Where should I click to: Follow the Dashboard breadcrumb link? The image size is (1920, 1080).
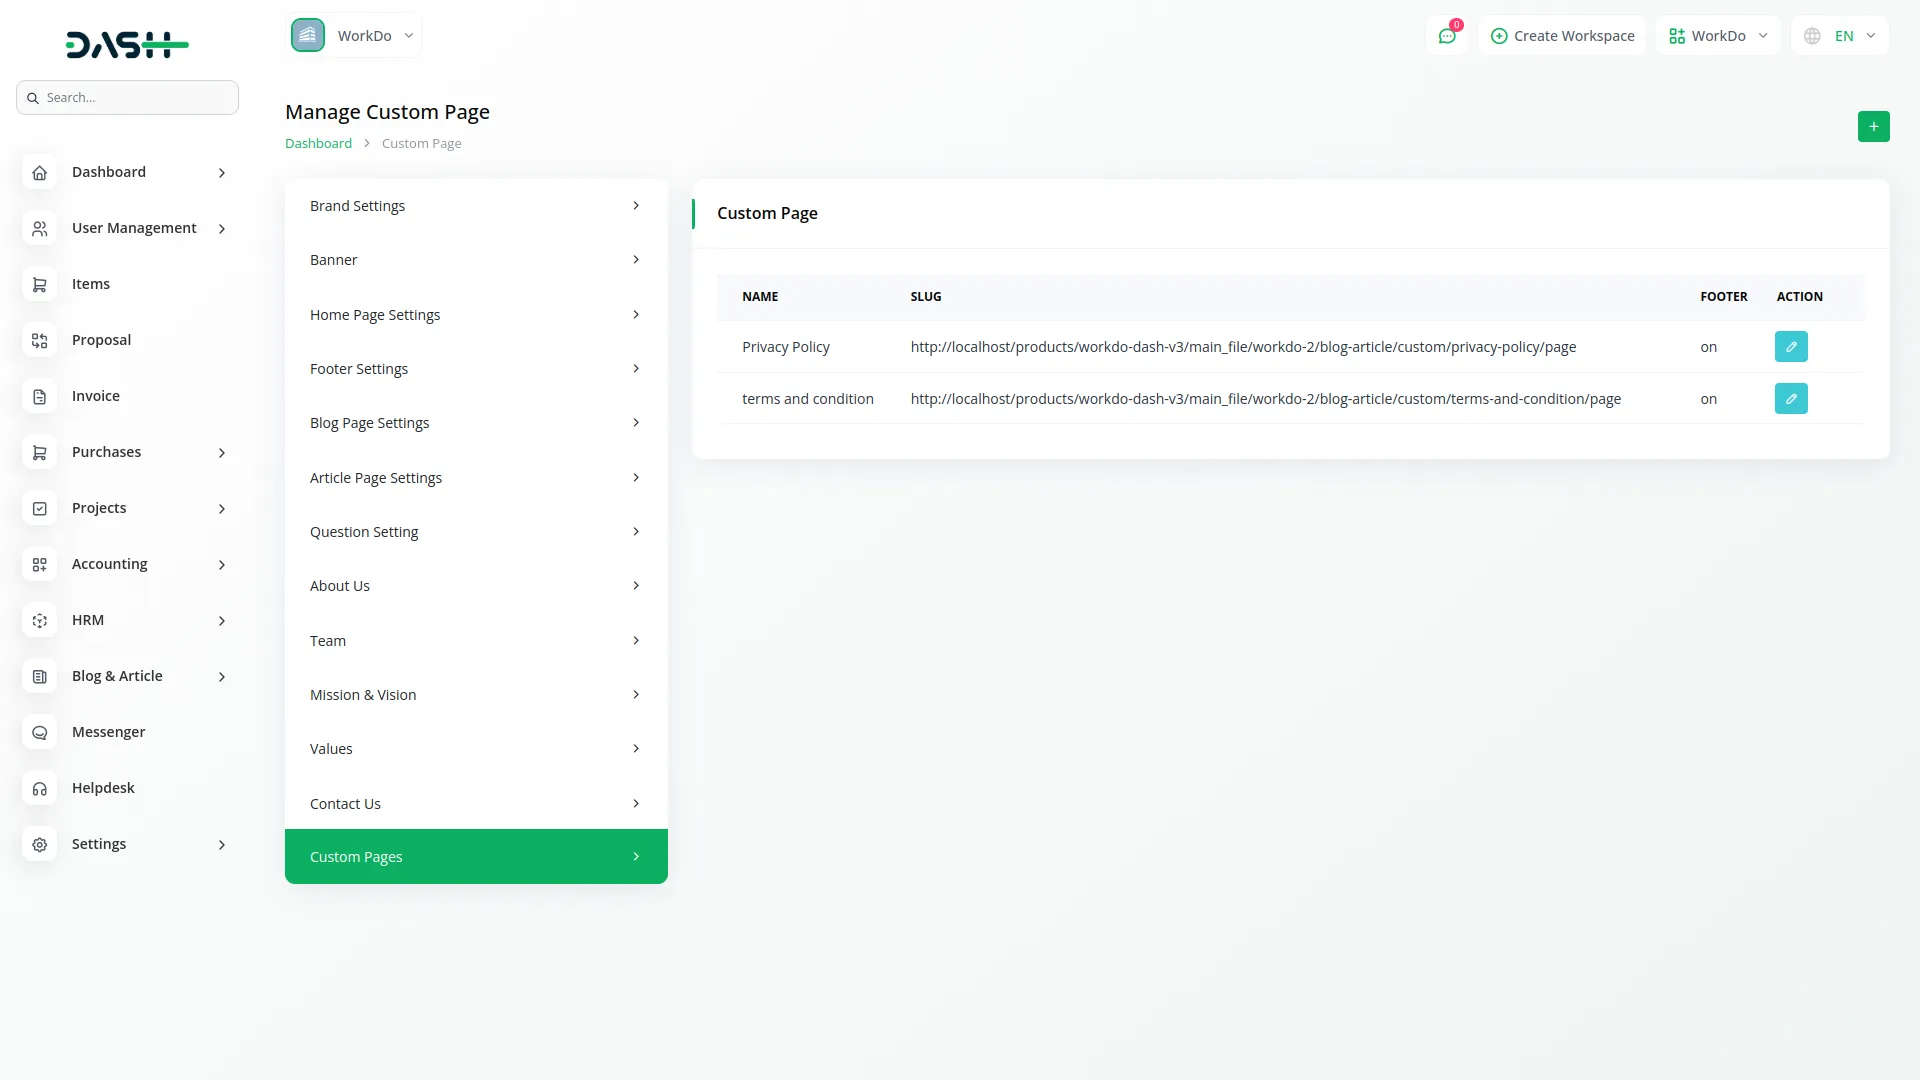pos(318,144)
